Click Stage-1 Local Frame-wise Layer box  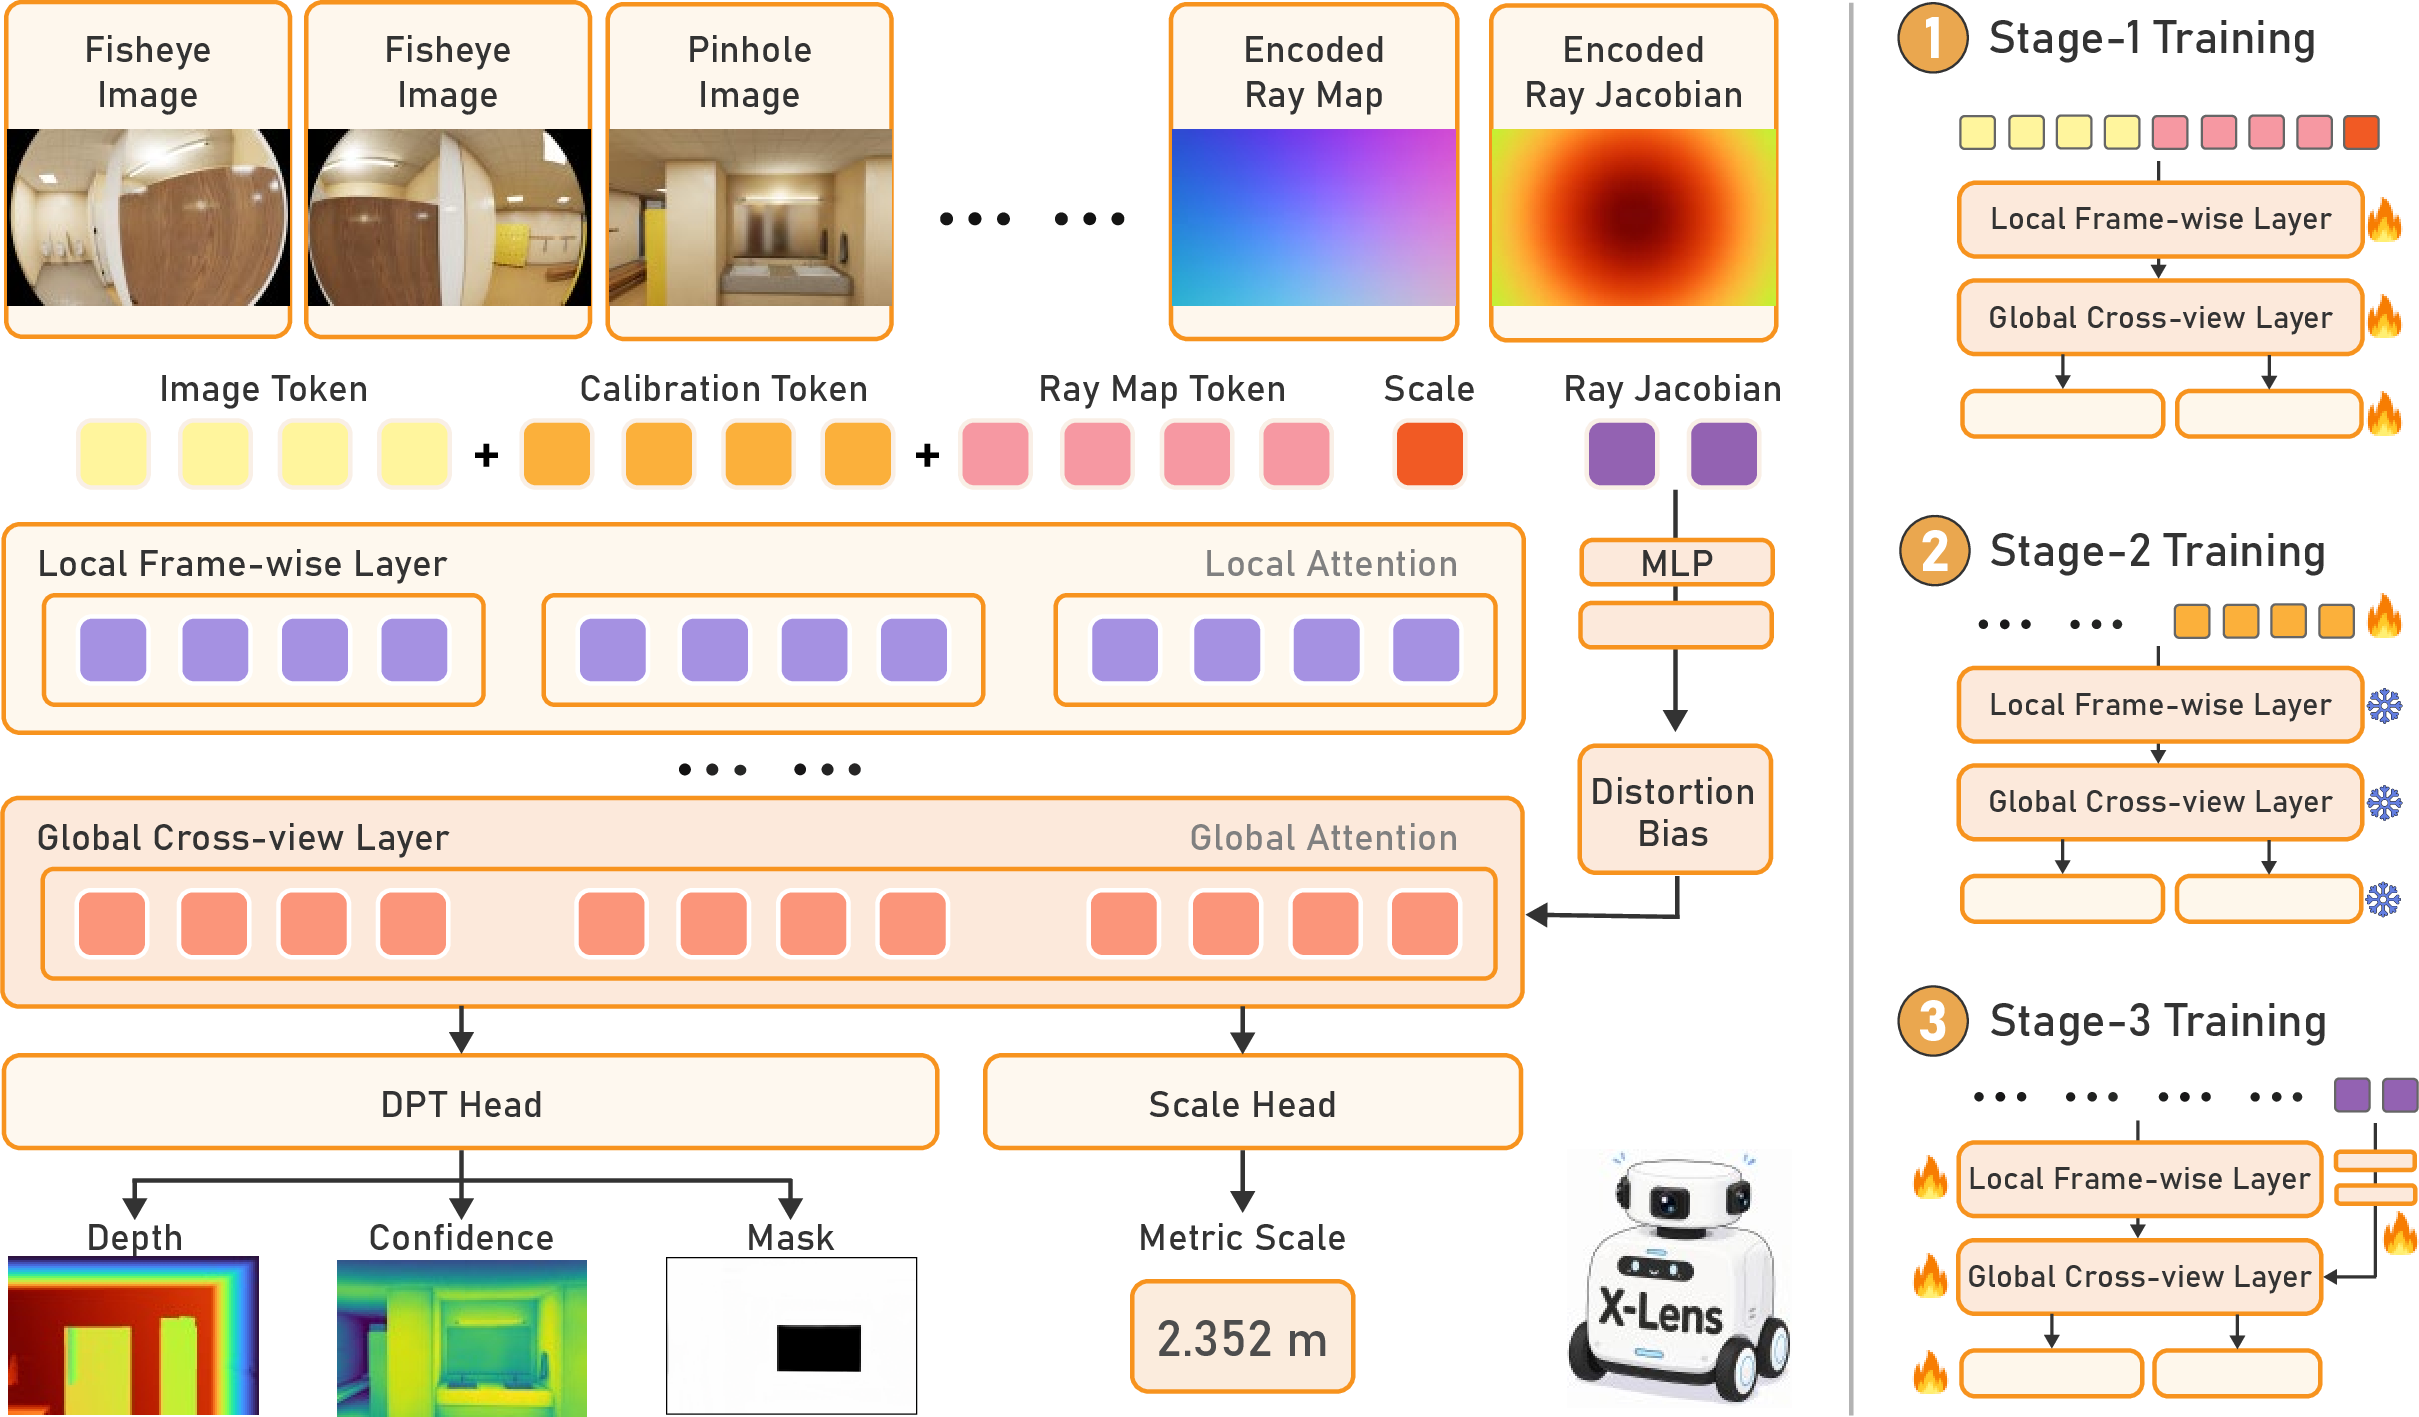[2160, 220]
